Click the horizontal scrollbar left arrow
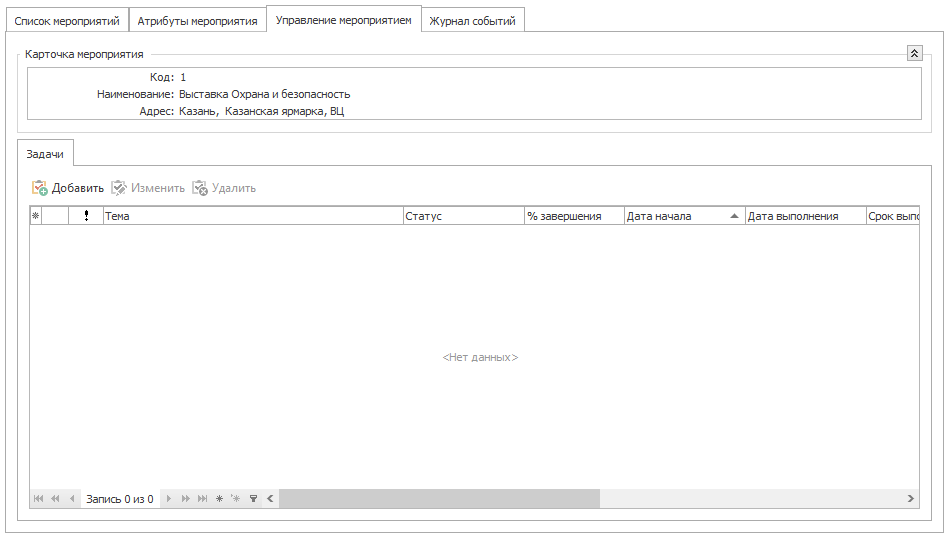The image size is (950, 538). tap(270, 499)
